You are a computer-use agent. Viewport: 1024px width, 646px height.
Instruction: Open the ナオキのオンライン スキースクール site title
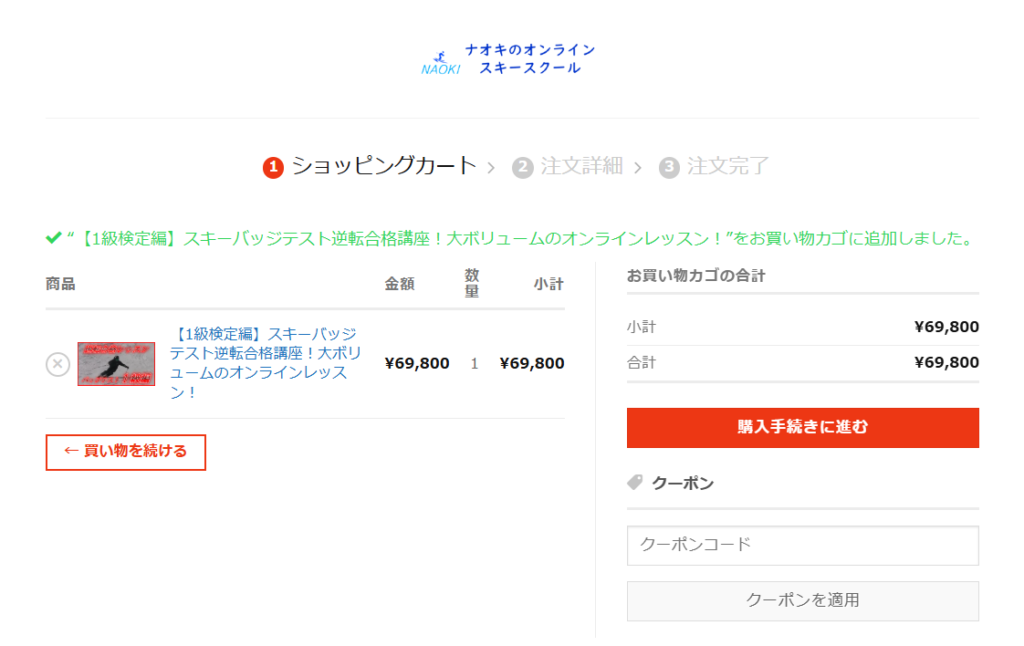pos(529,59)
